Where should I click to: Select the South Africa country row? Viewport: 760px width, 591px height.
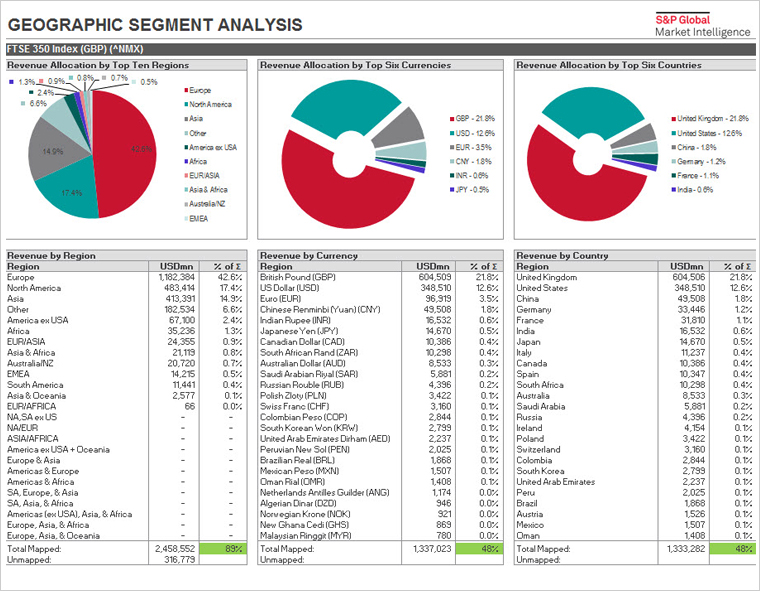pyautogui.click(x=635, y=385)
